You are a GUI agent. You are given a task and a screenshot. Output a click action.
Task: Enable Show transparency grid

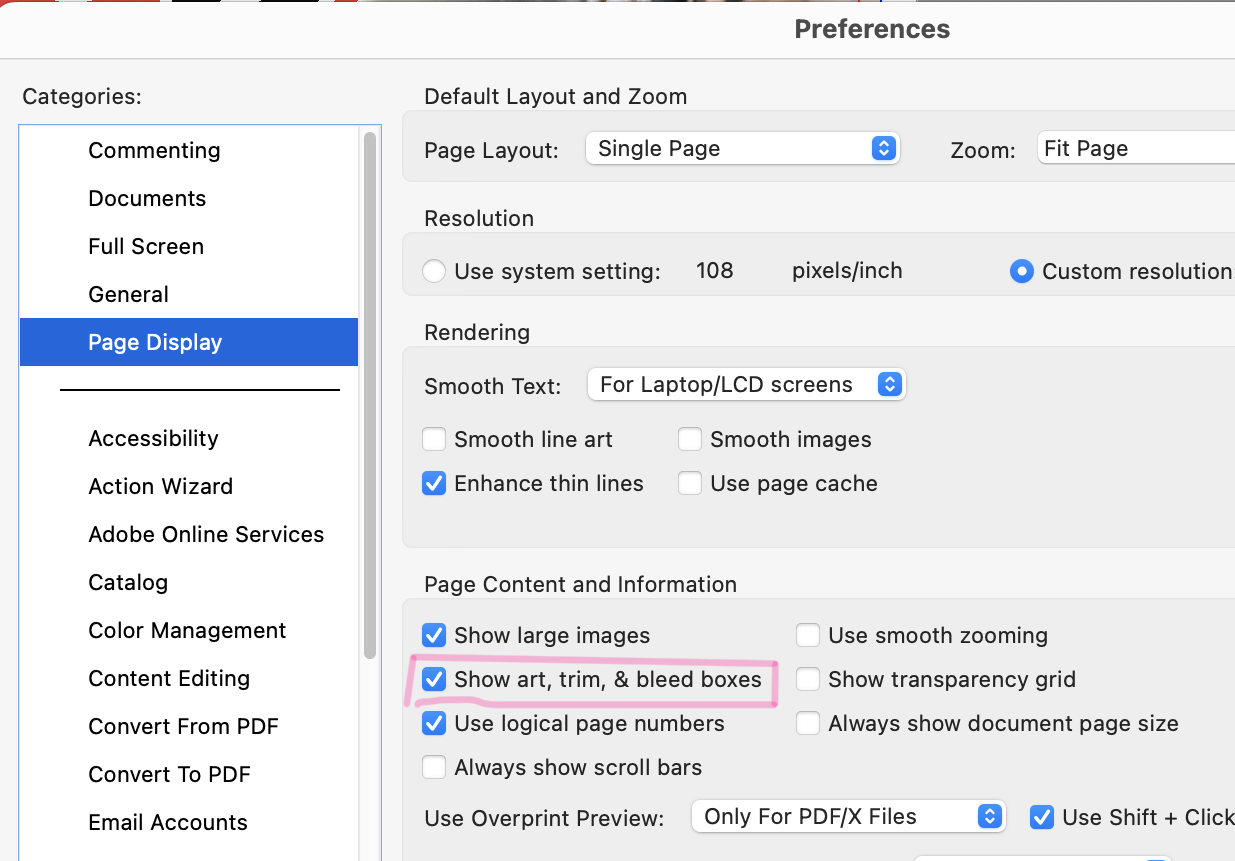click(807, 679)
